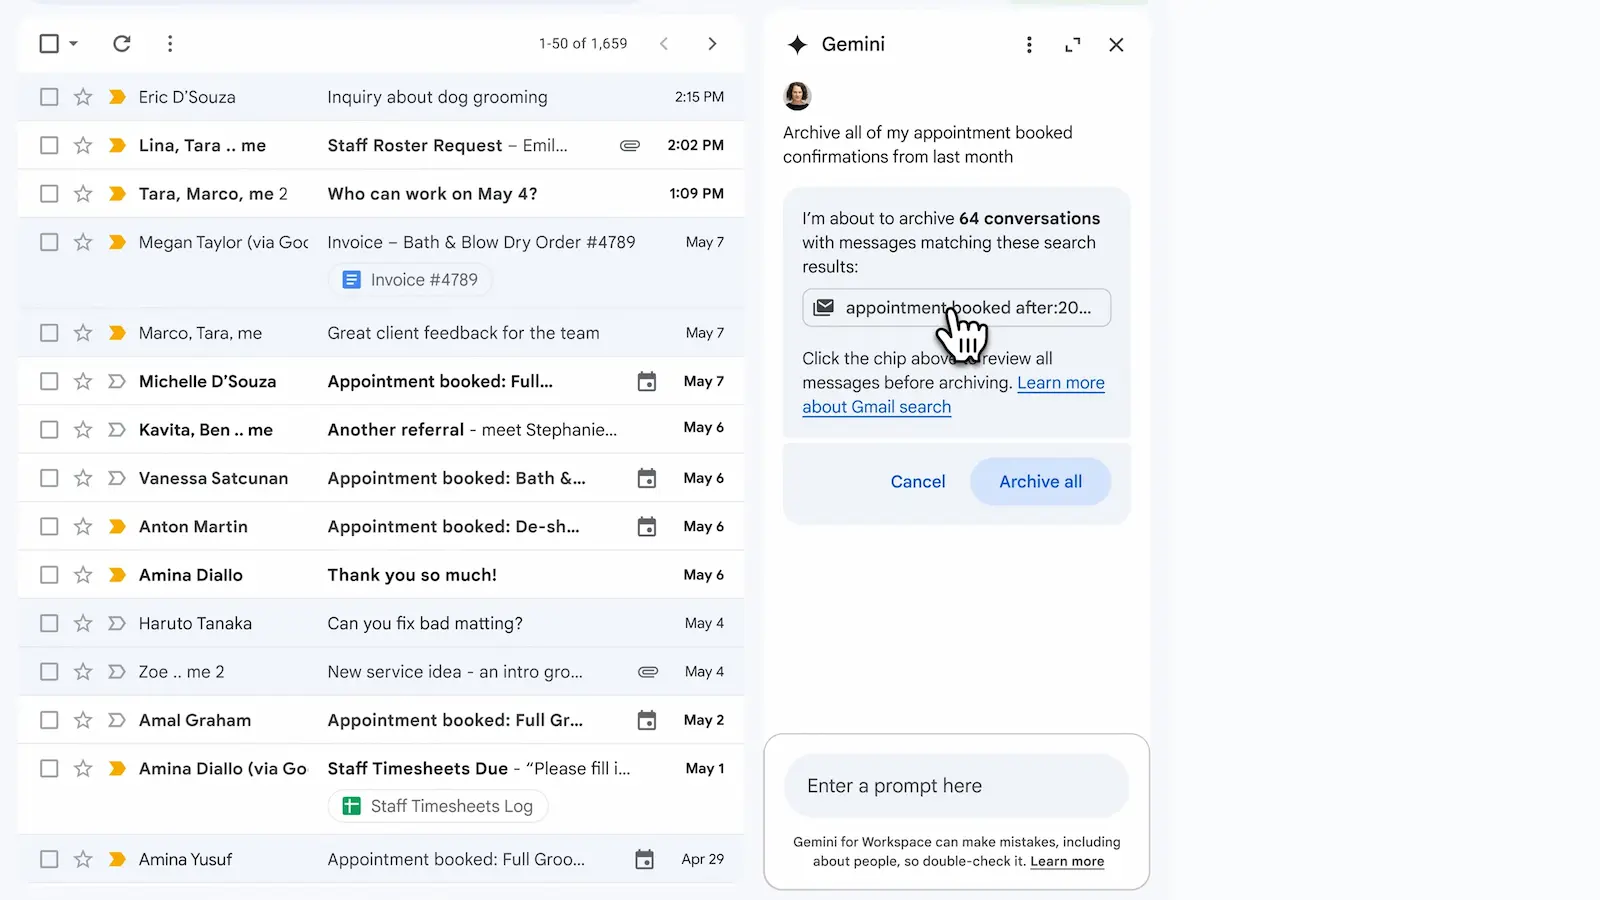Toggle importance marker on Anton Martin email
Screen dimensions: 1600x900
click(117, 526)
